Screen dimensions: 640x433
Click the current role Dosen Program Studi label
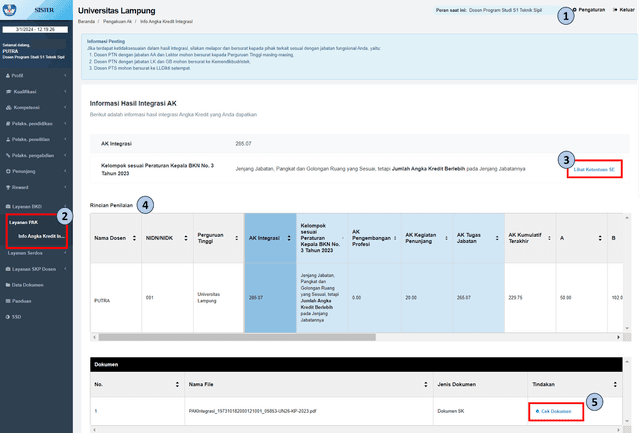click(505, 10)
